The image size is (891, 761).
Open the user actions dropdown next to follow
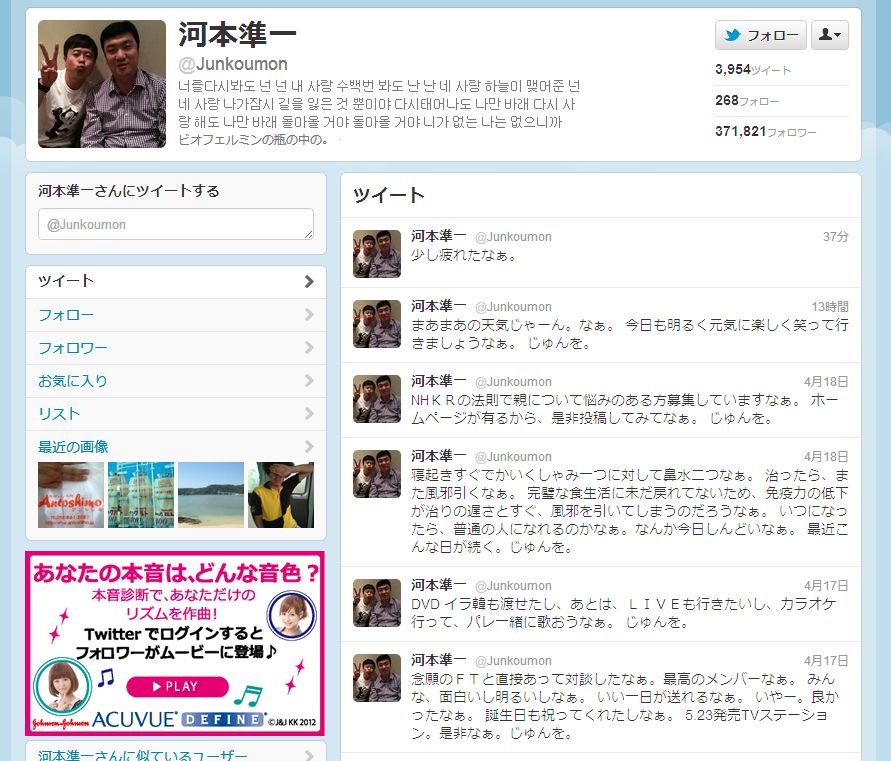(x=830, y=35)
